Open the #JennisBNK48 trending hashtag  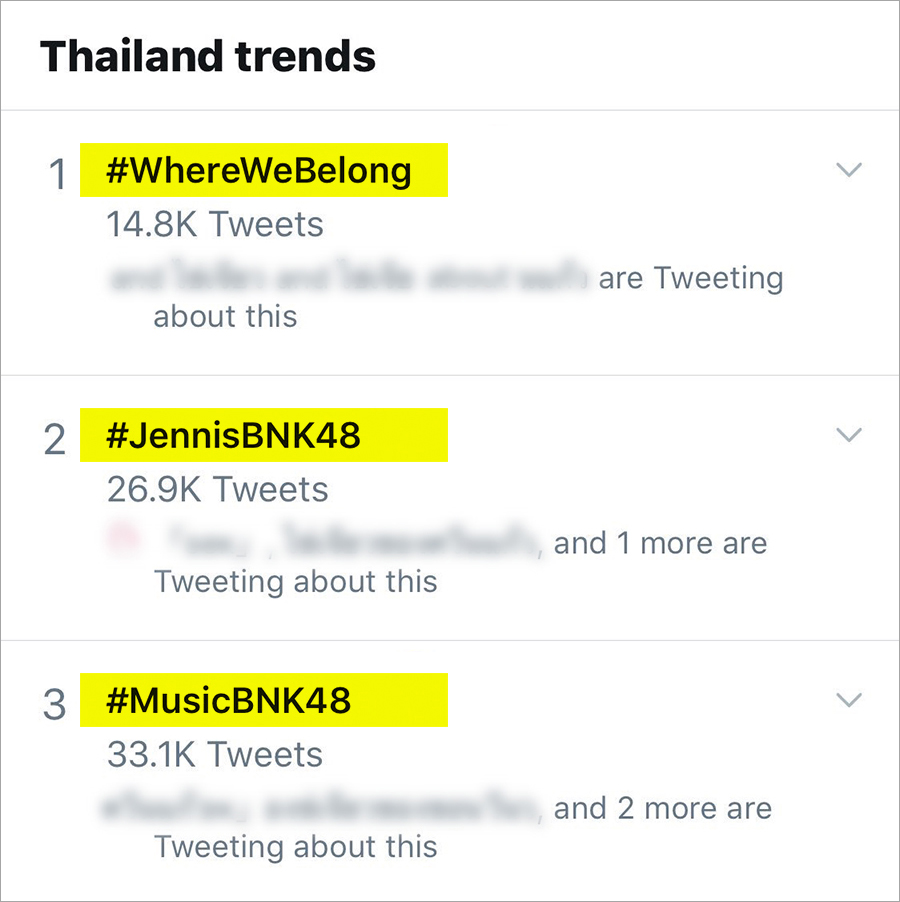coord(234,436)
